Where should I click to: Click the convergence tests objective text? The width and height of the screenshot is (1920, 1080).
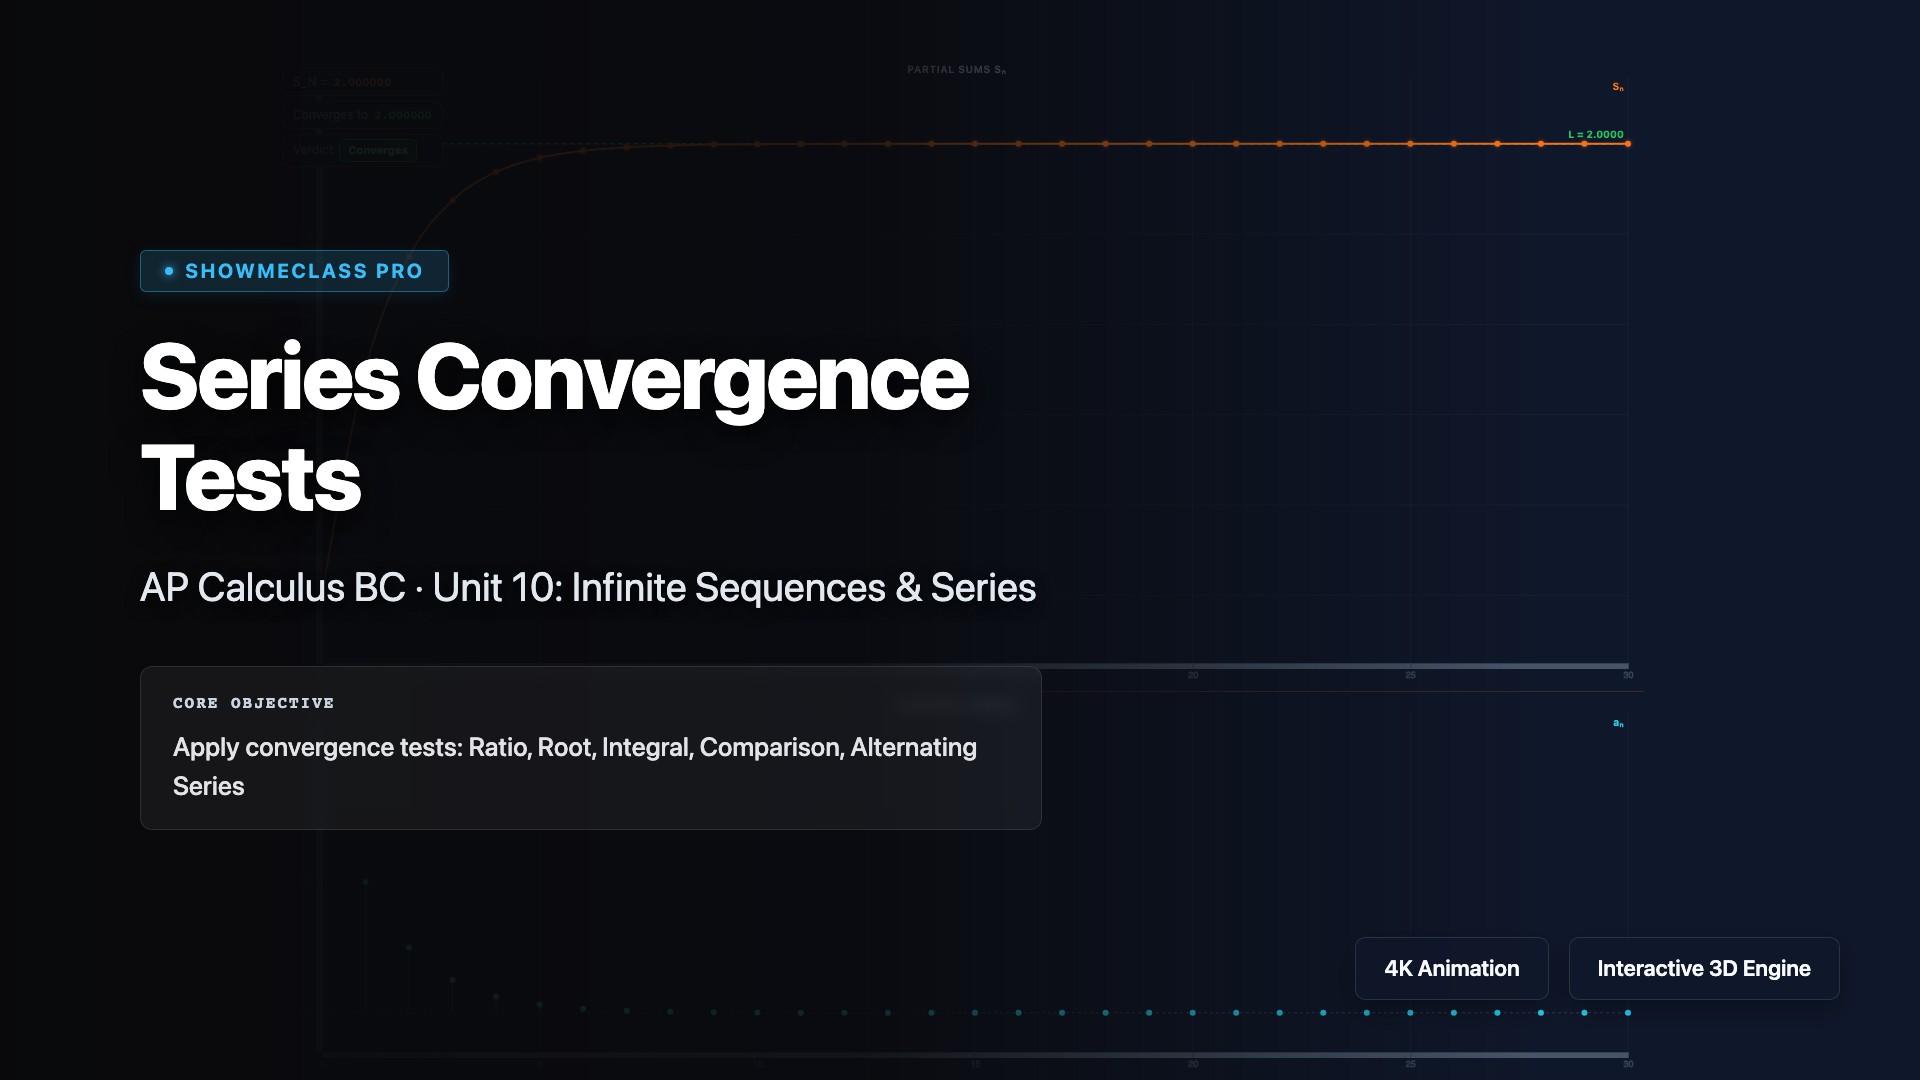tap(575, 766)
